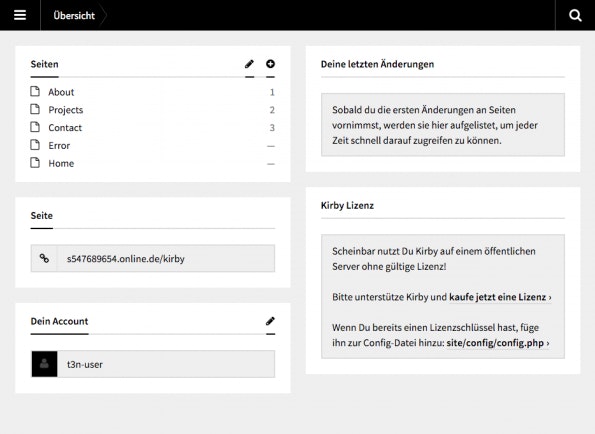
Task: Click the t3n-user avatar icon
Action: pyautogui.click(x=44, y=364)
